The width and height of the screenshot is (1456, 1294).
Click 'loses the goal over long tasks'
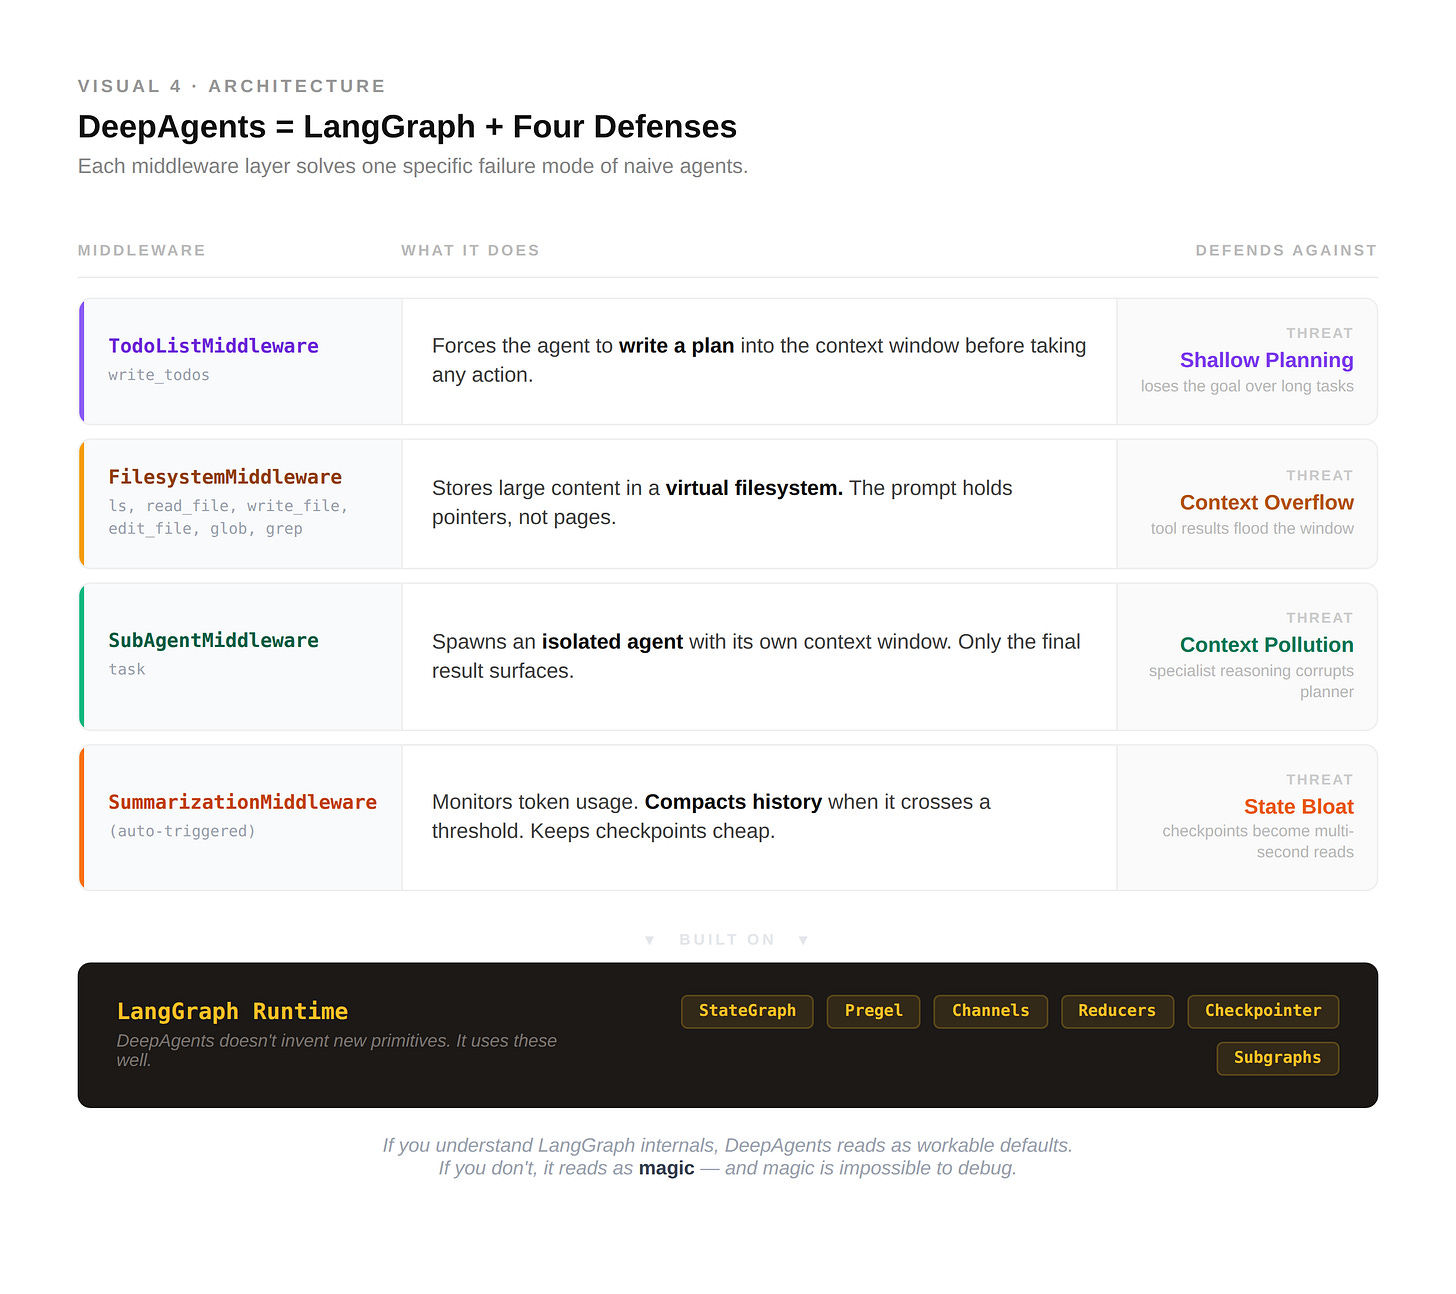(x=1247, y=387)
